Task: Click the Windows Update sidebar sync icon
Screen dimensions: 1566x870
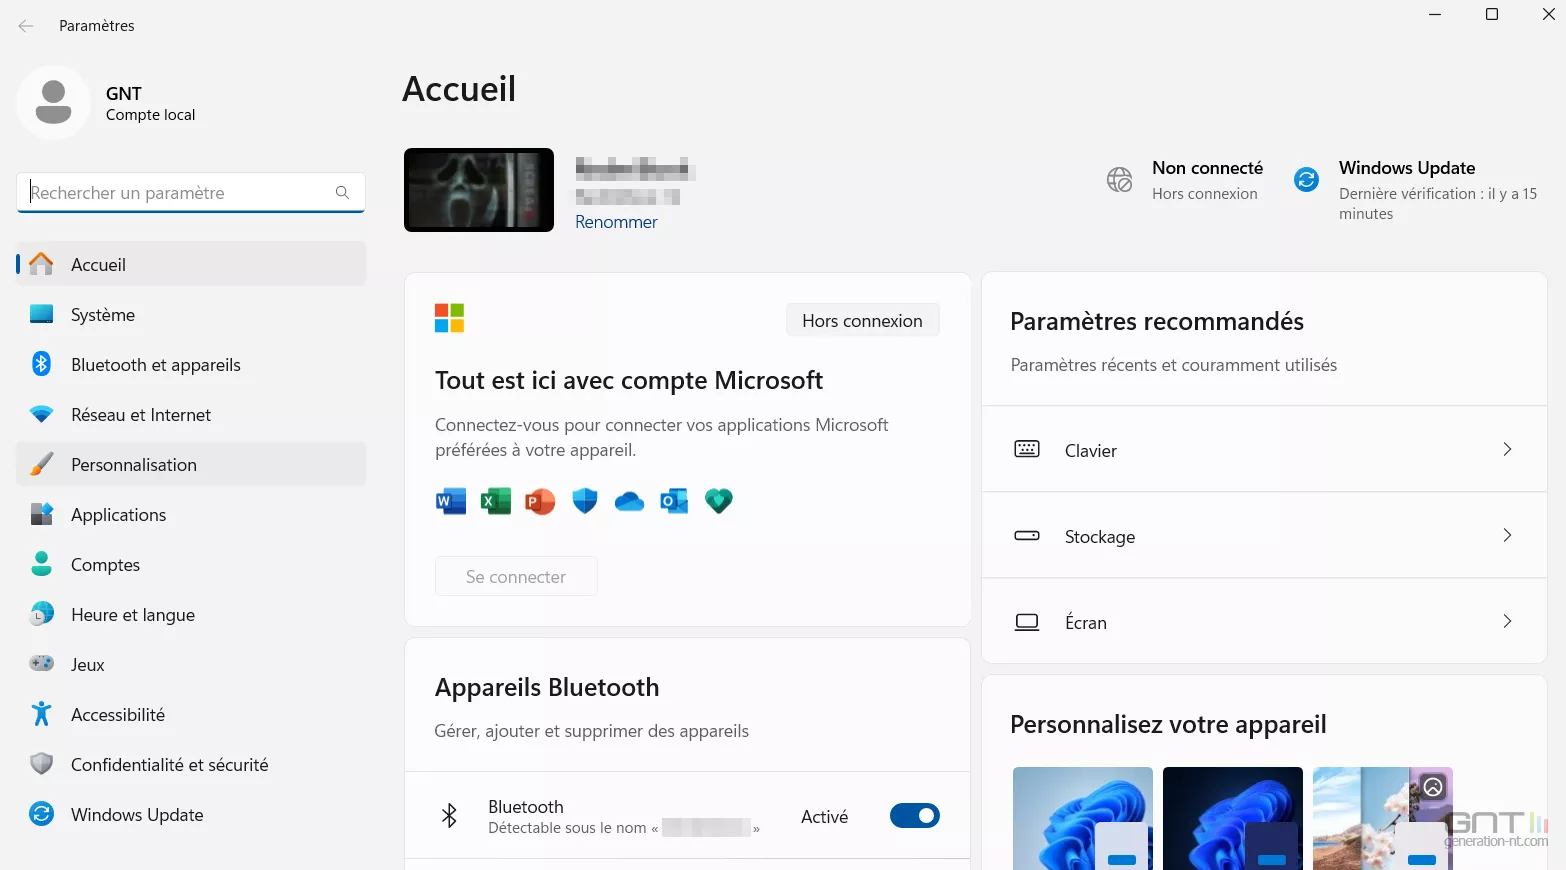Action: (x=41, y=814)
